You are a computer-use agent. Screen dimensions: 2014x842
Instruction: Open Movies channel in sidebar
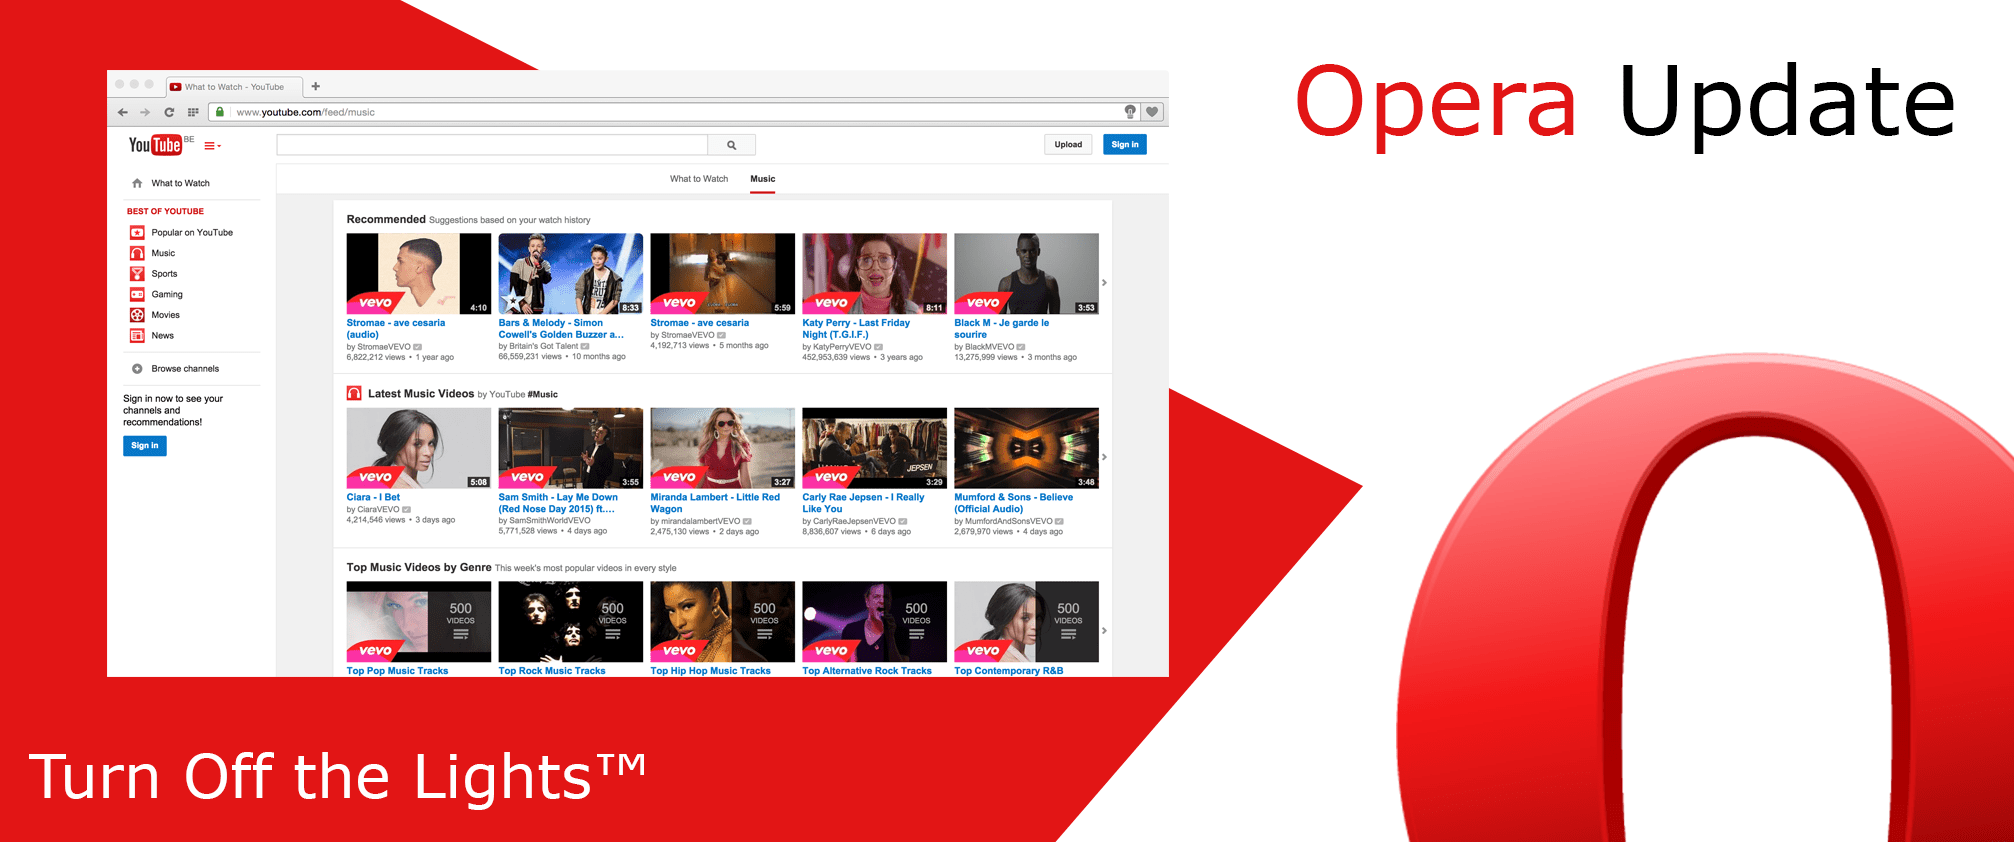[166, 315]
